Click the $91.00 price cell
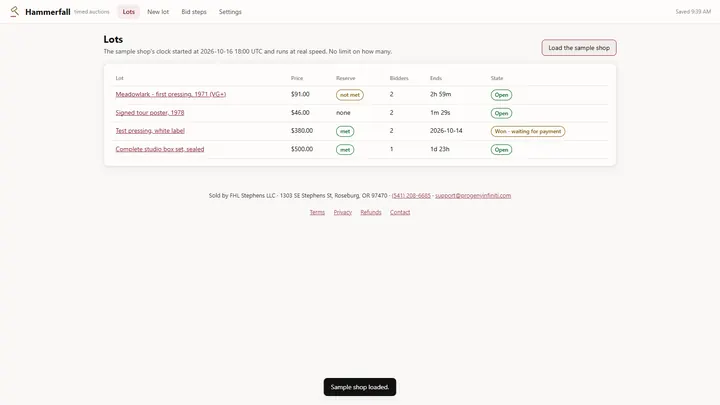 coord(300,94)
